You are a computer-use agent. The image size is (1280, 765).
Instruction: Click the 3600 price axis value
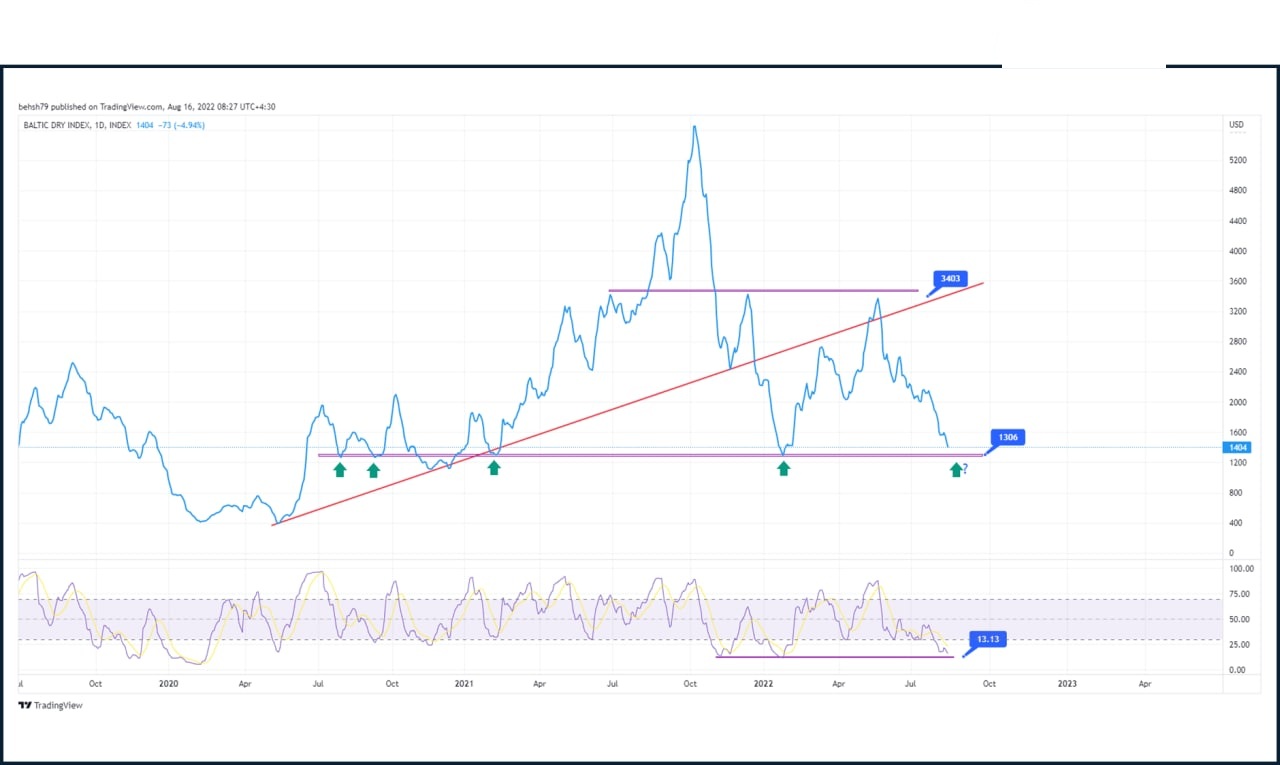1237,281
